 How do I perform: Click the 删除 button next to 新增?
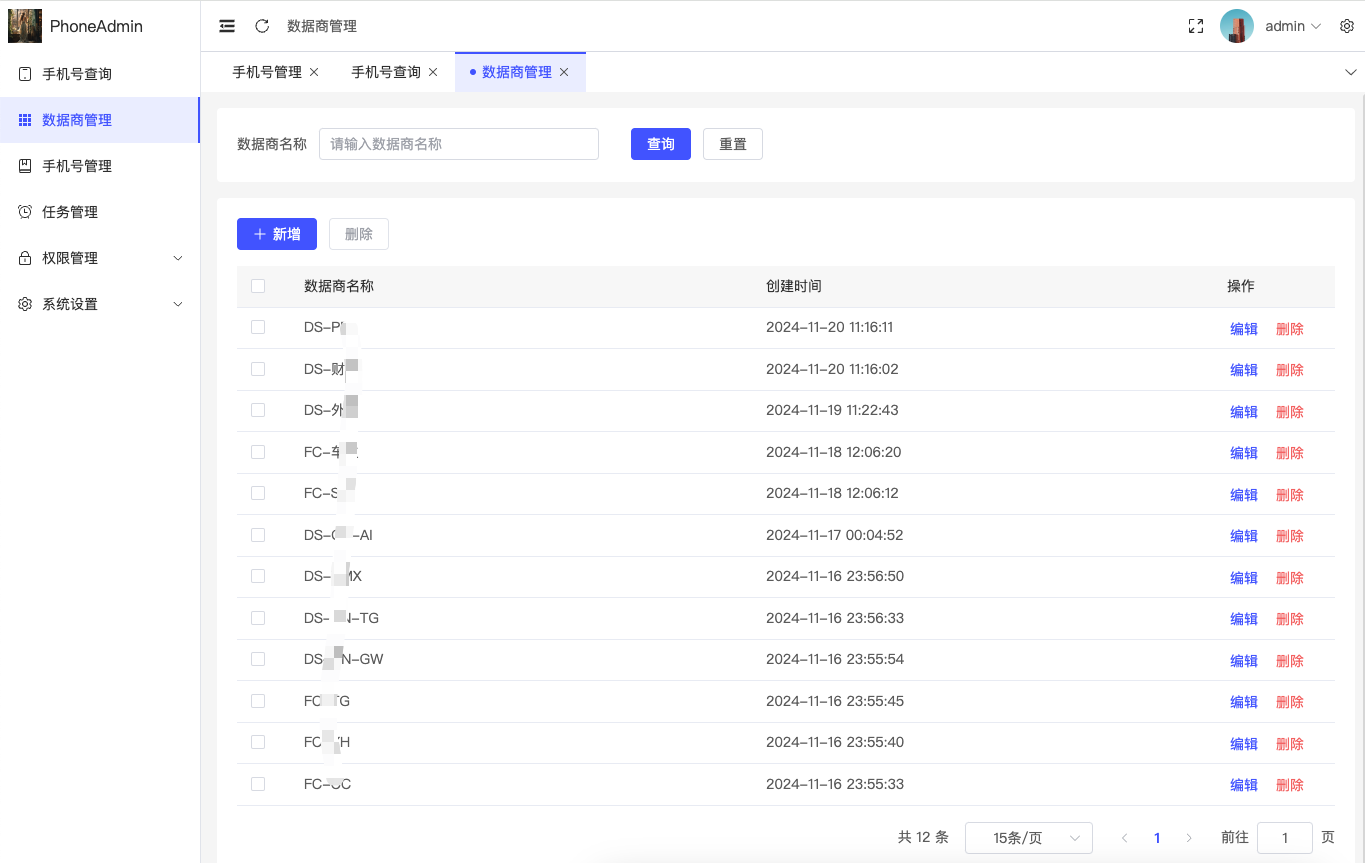tap(359, 234)
